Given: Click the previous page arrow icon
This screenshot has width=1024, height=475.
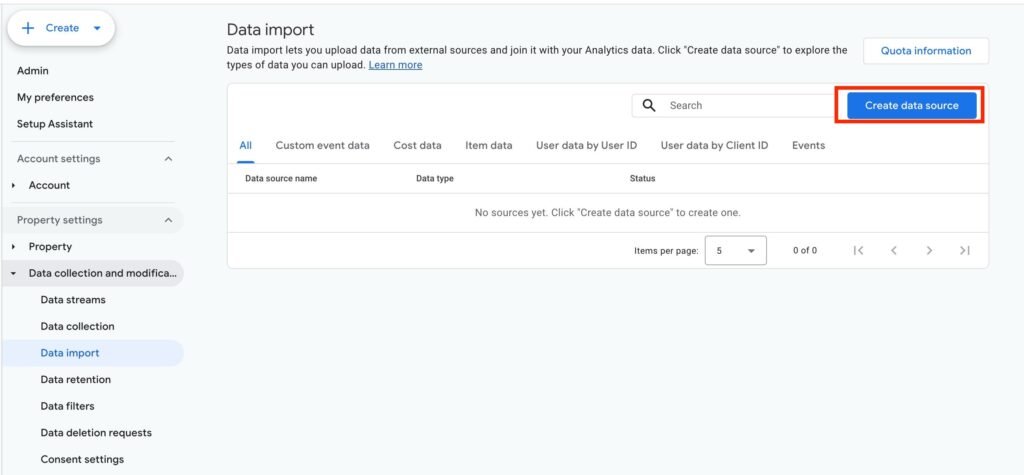Looking at the screenshot, I should [x=894, y=250].
